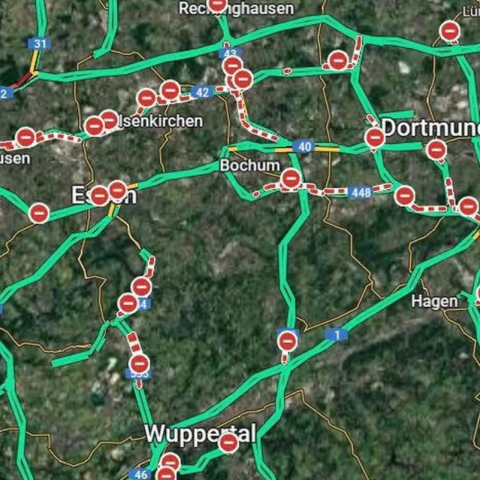Click the highway 40 route shield
This screenshot has height=480, width=480.
304,146
